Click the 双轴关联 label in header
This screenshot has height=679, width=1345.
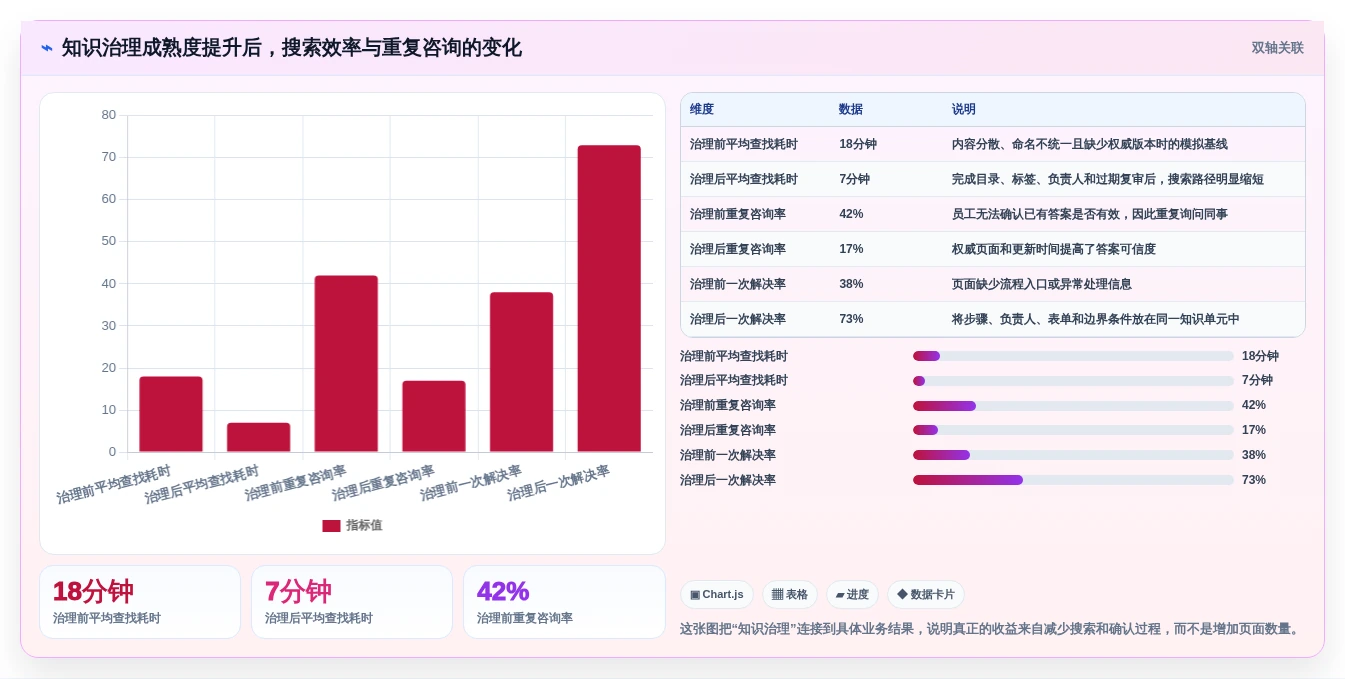point(1277,48)
